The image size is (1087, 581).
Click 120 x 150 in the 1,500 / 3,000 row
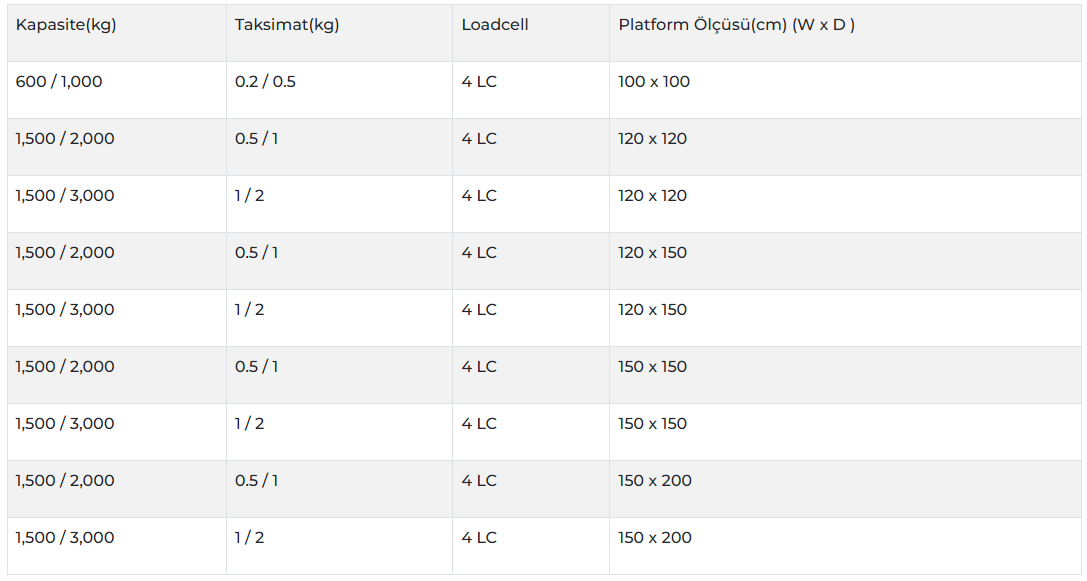pyautogui.click(x=653, y=310)
